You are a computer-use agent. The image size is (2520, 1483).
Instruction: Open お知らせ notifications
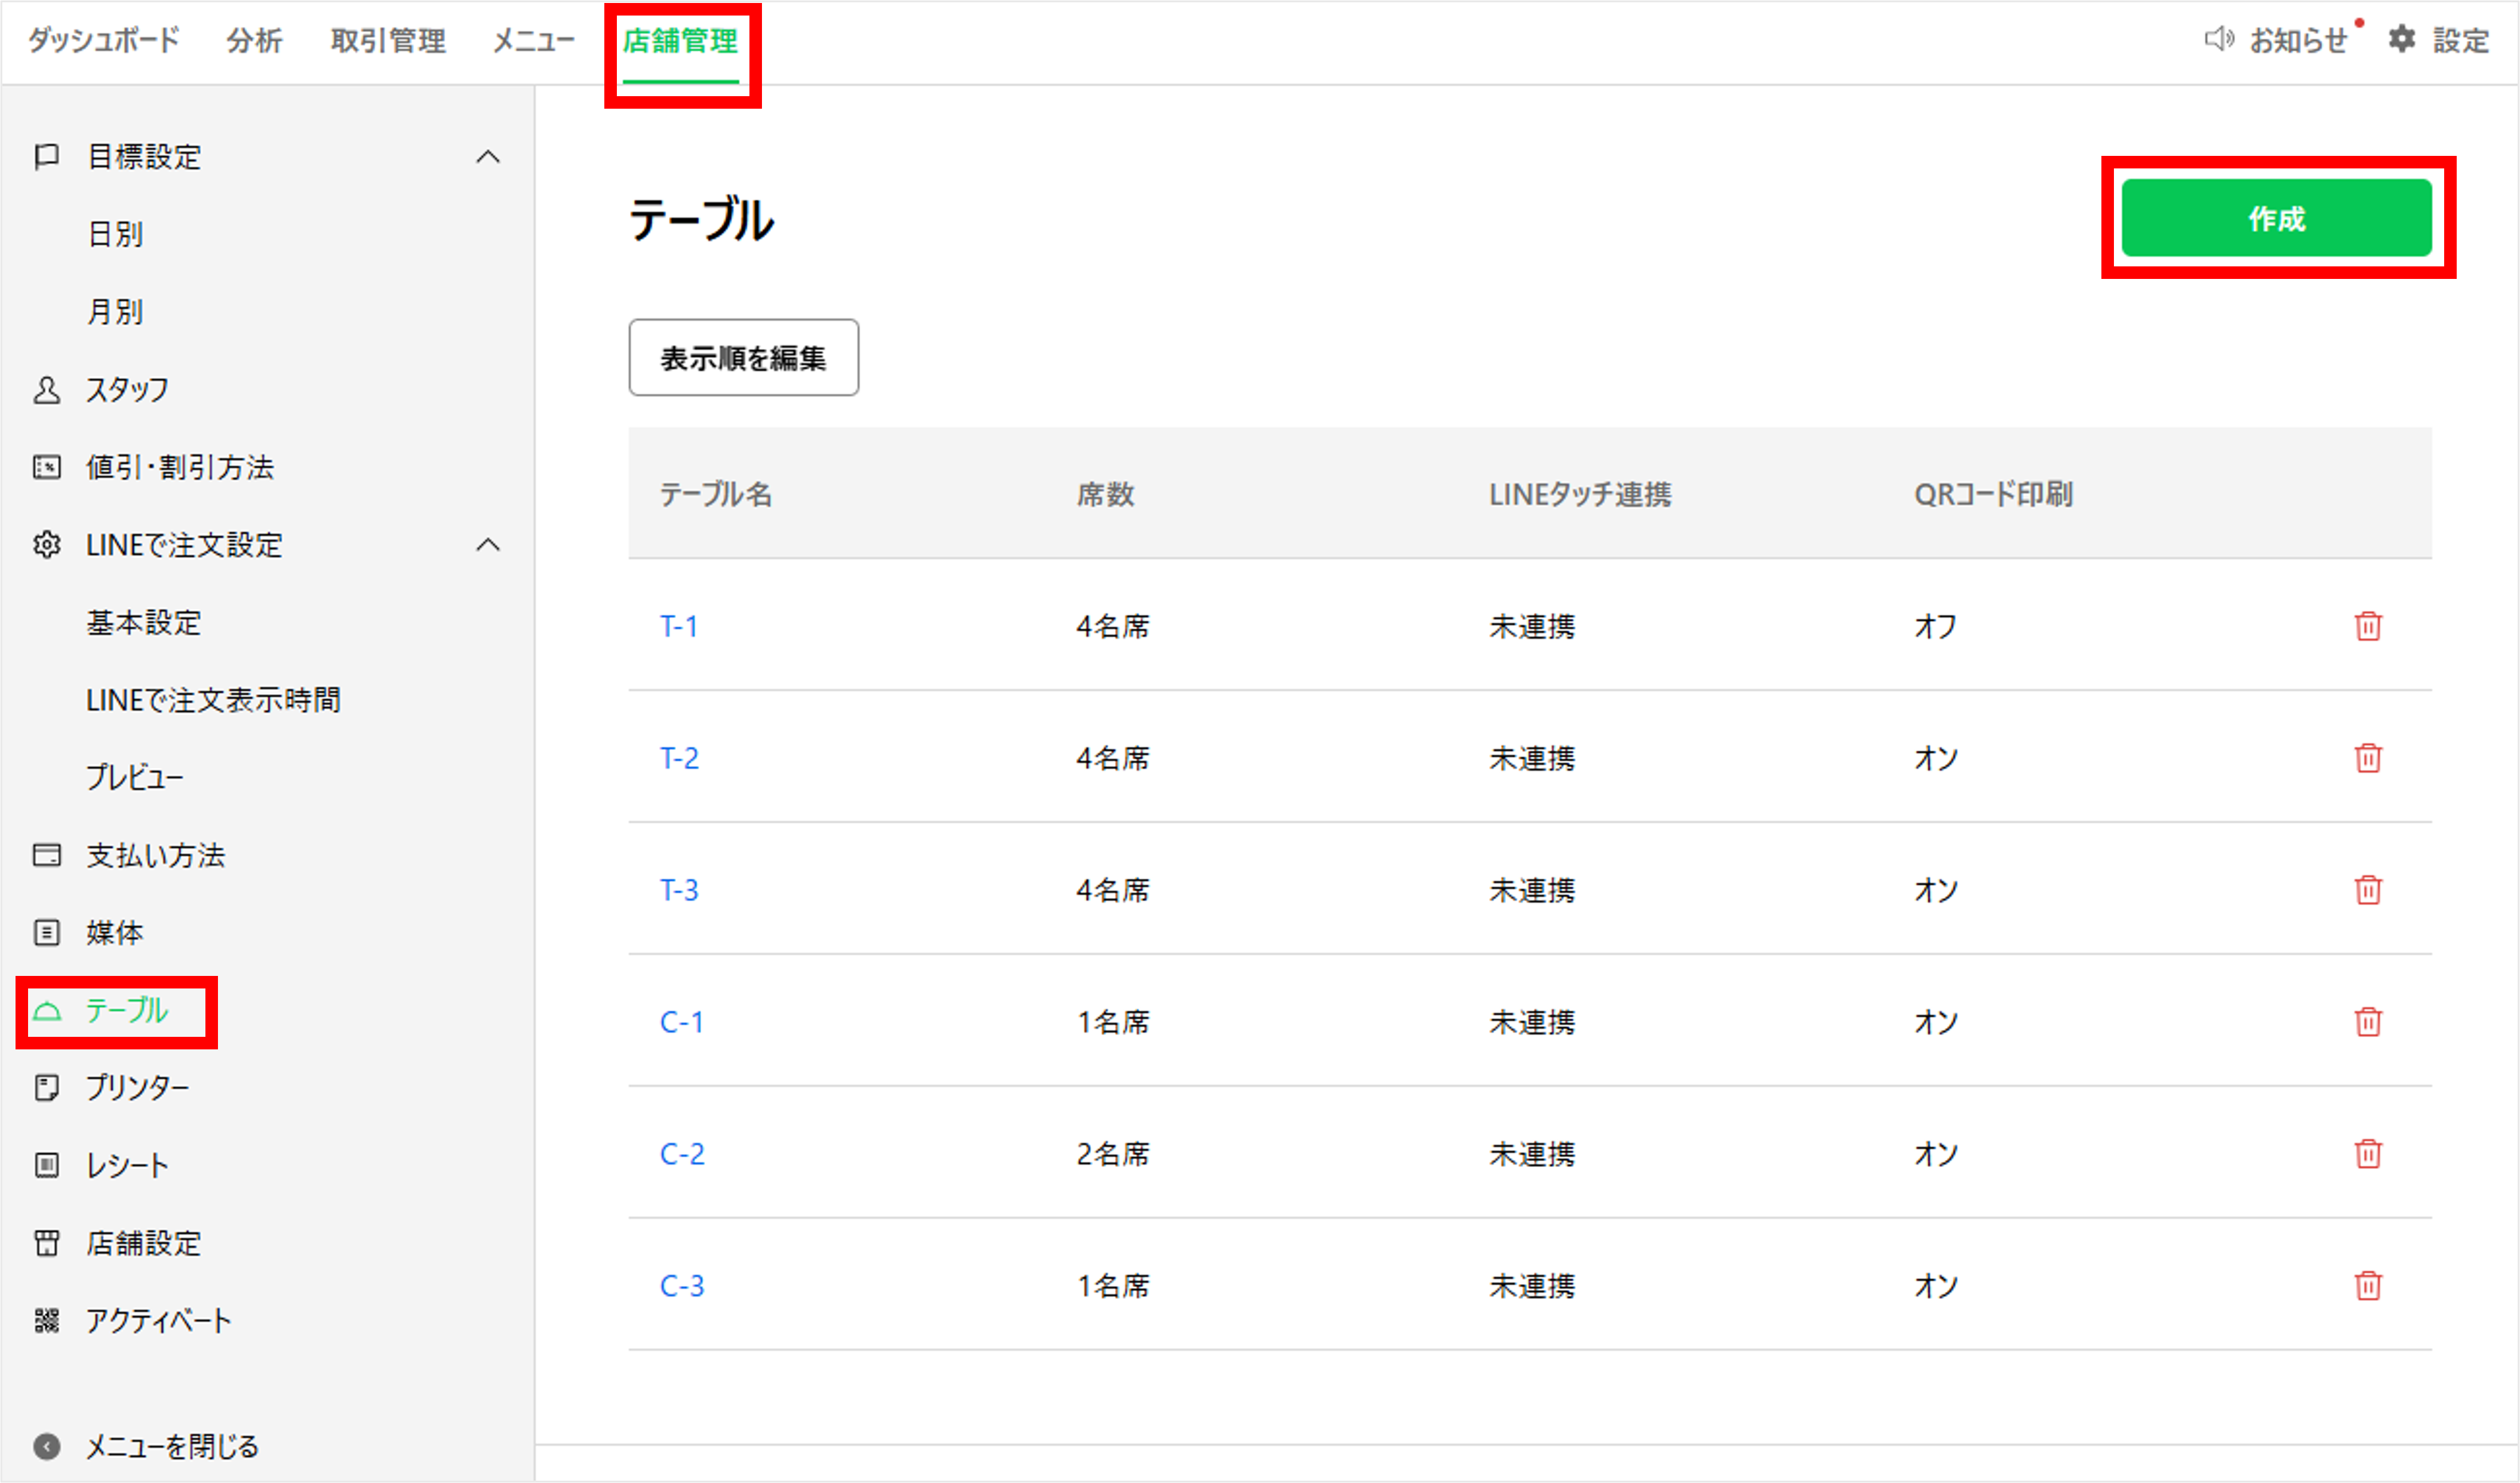pos(2298,40)
